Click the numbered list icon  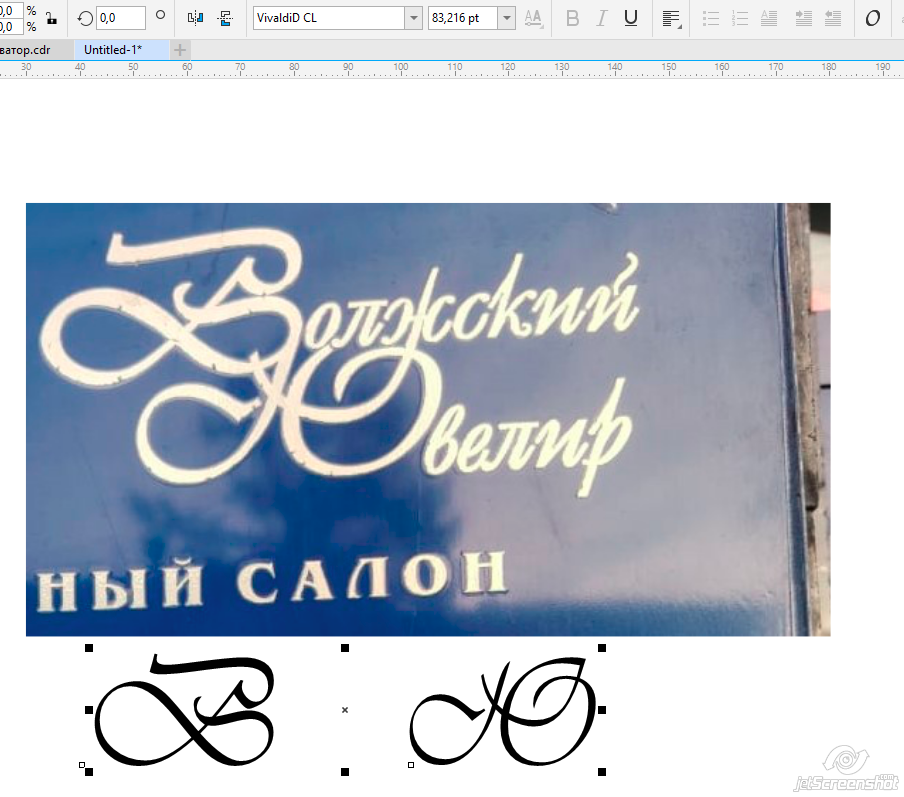(x=740, y=18)
